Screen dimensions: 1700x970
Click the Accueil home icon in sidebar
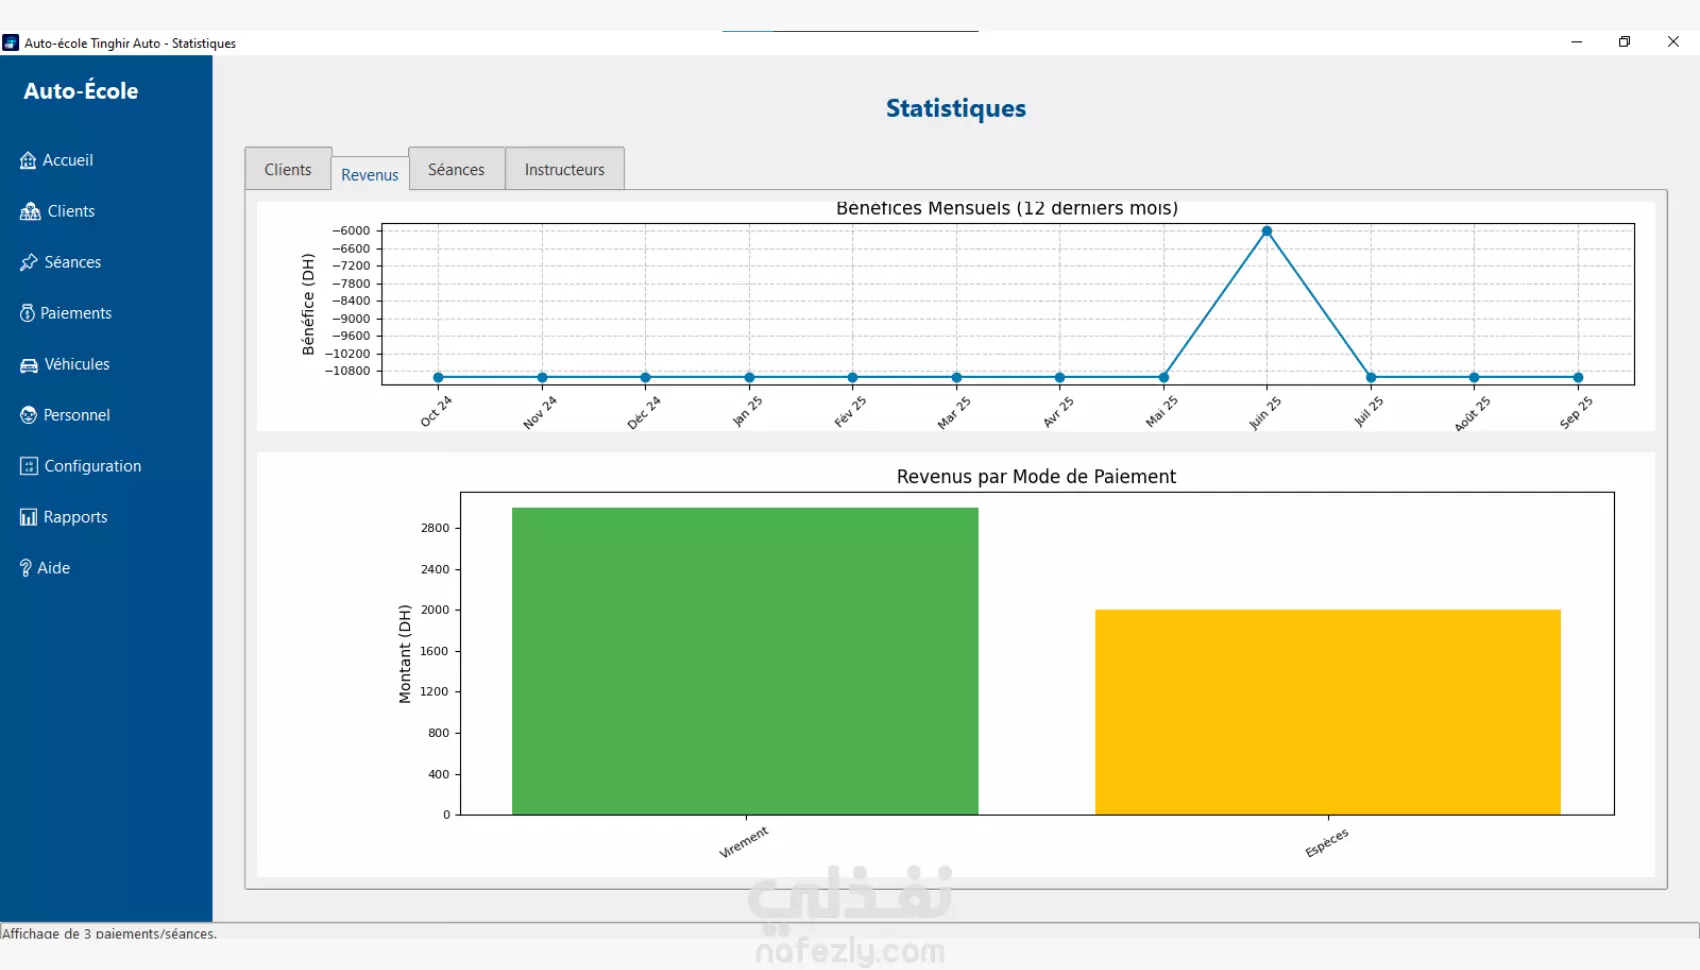tap(28, 160)
